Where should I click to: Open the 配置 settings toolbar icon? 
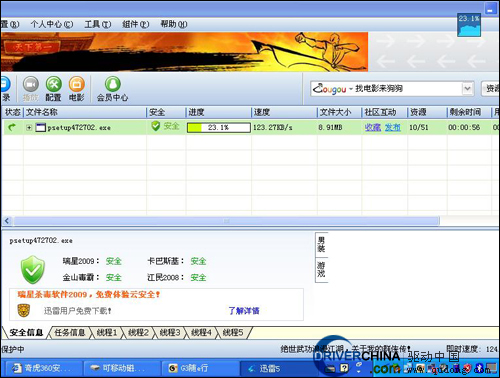pos(53,88)
